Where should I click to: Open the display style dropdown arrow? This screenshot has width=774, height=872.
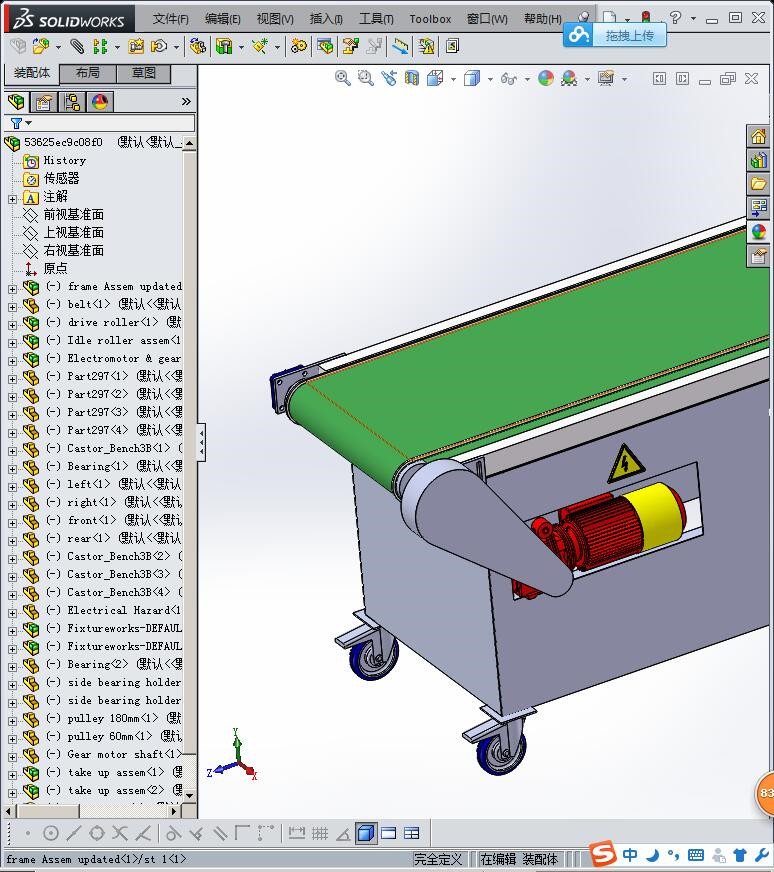tap(490, 80)
